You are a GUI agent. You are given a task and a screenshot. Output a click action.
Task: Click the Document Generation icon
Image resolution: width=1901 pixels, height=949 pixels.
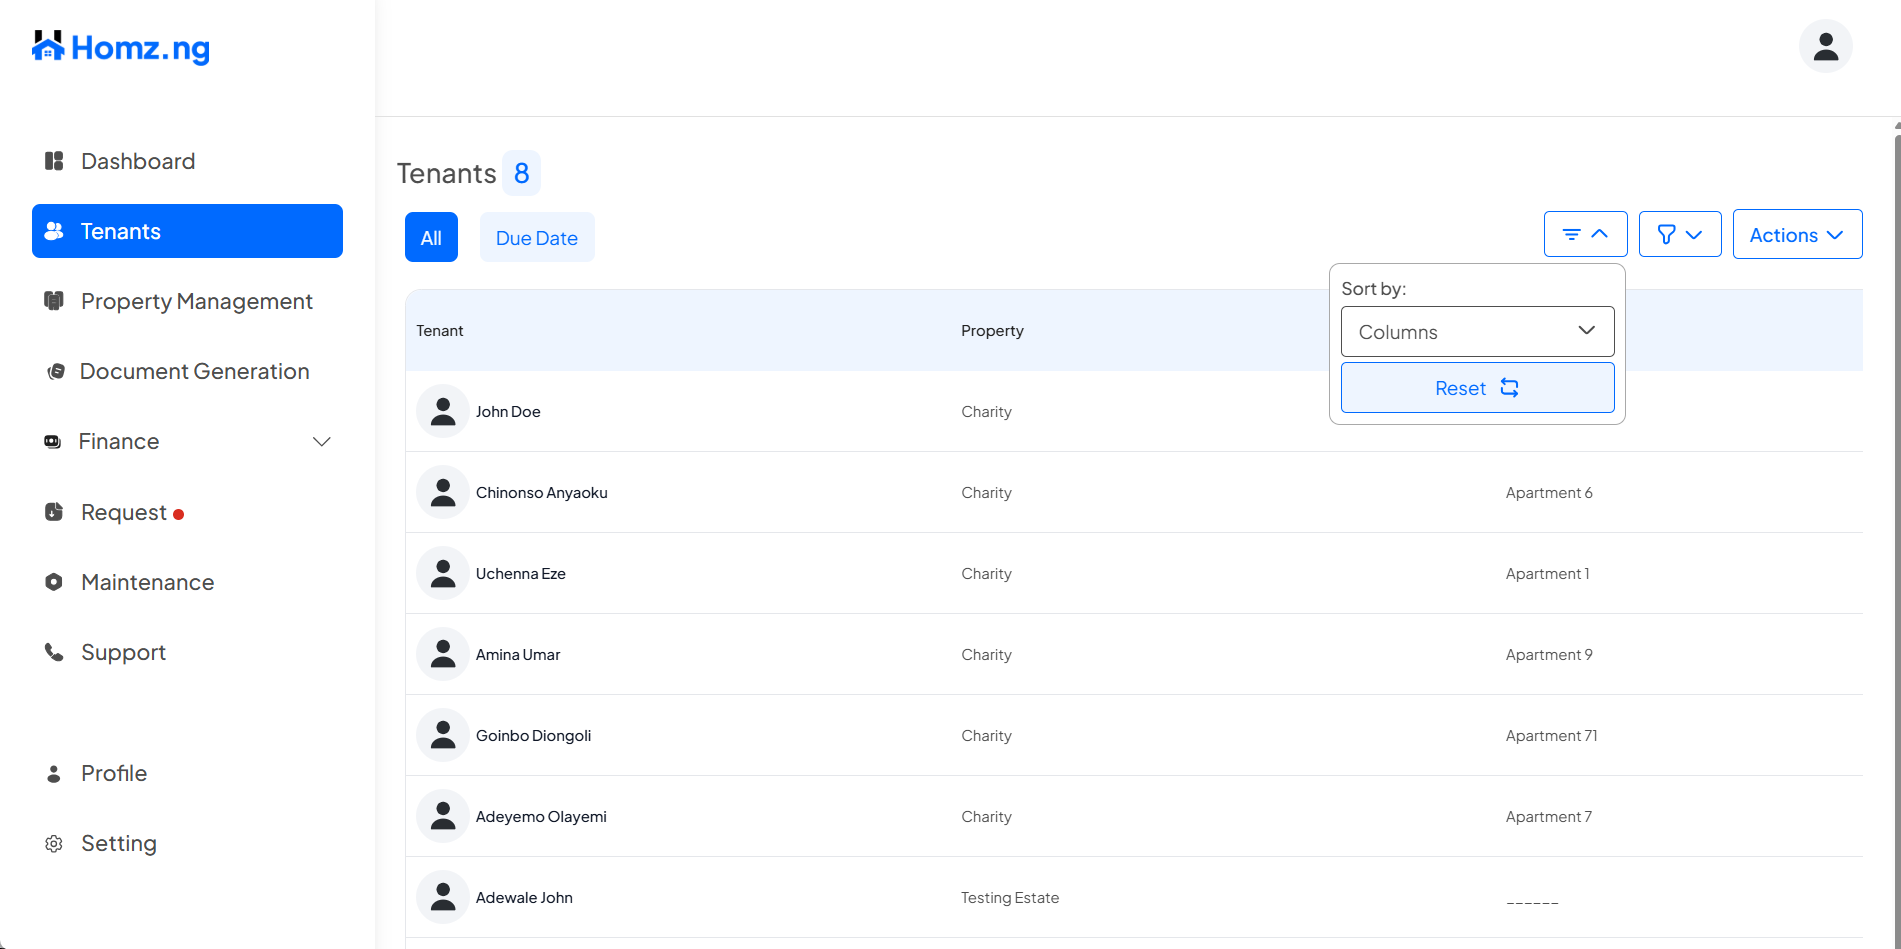tap(56, 371)
